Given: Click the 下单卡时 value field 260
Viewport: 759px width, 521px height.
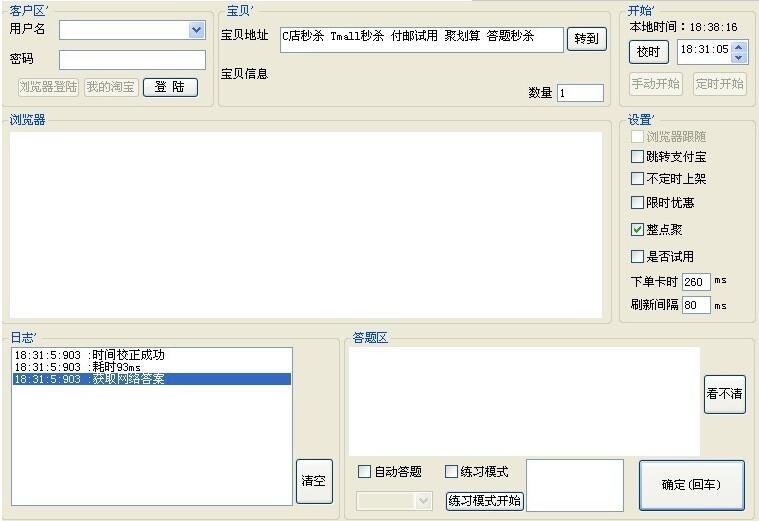Looking at the screenshot, I should click(696, 282).
